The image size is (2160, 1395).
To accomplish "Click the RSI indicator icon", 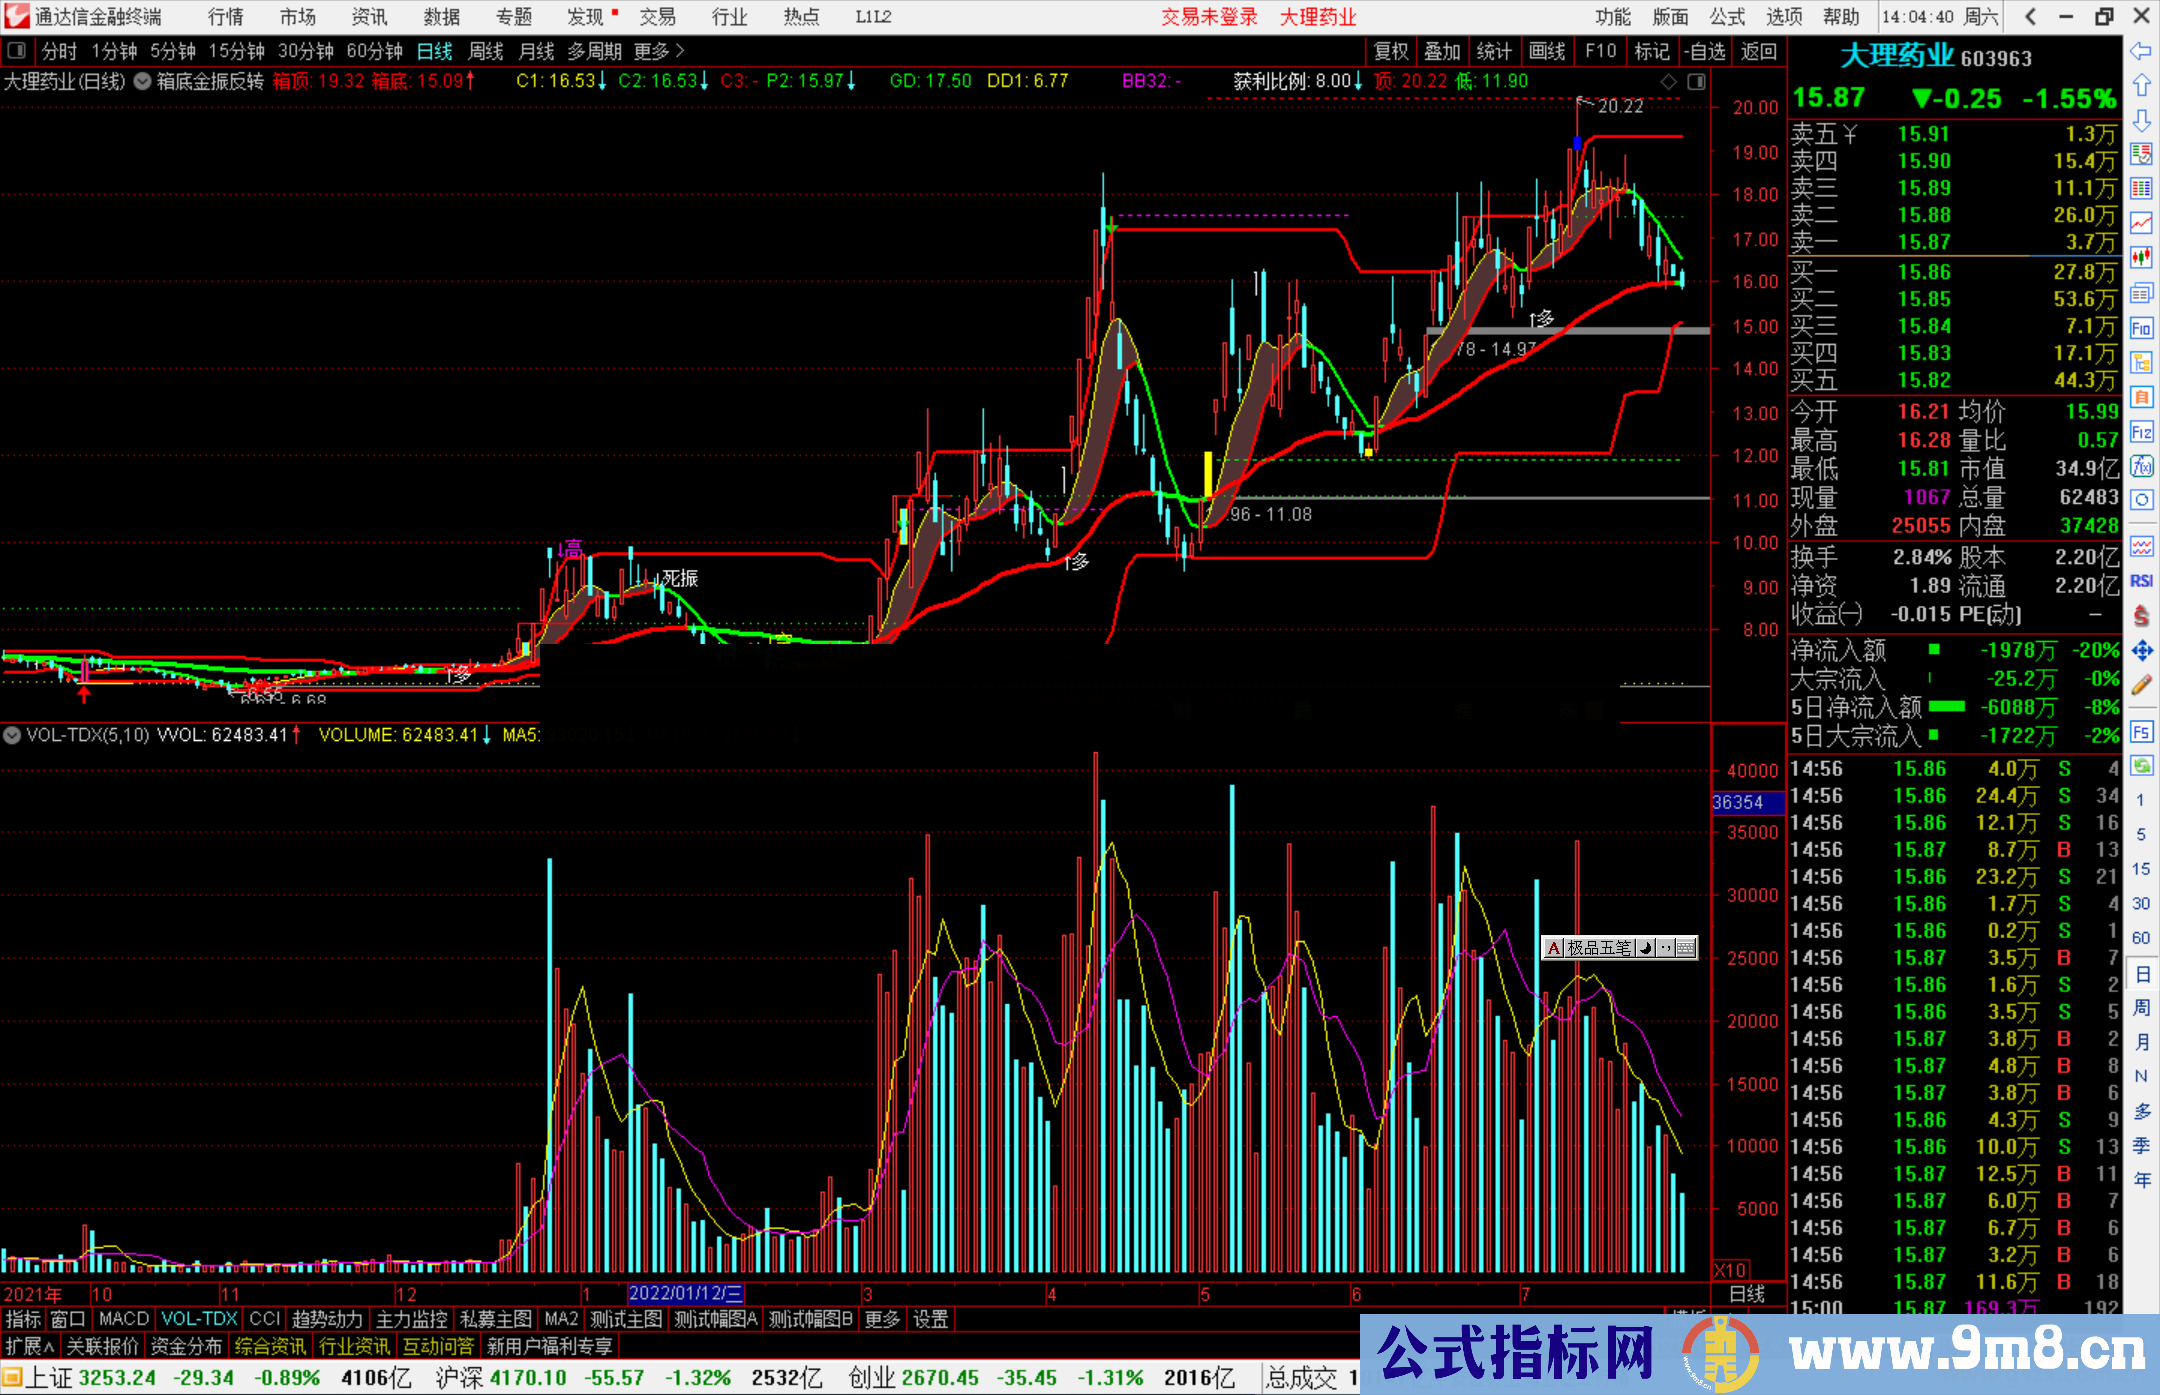I will [2141, 581].
